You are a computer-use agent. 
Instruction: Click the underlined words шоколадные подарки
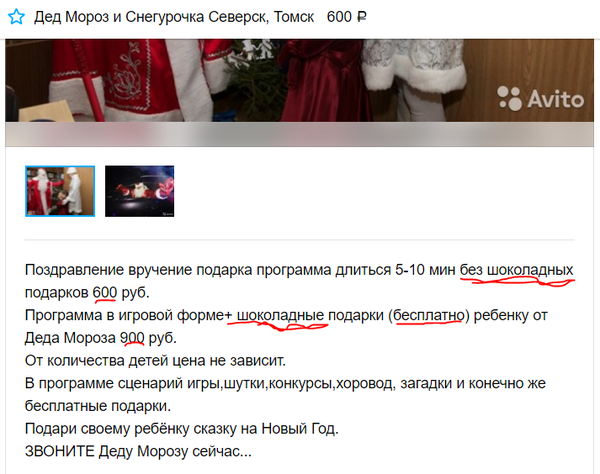[x=310, y=315]
